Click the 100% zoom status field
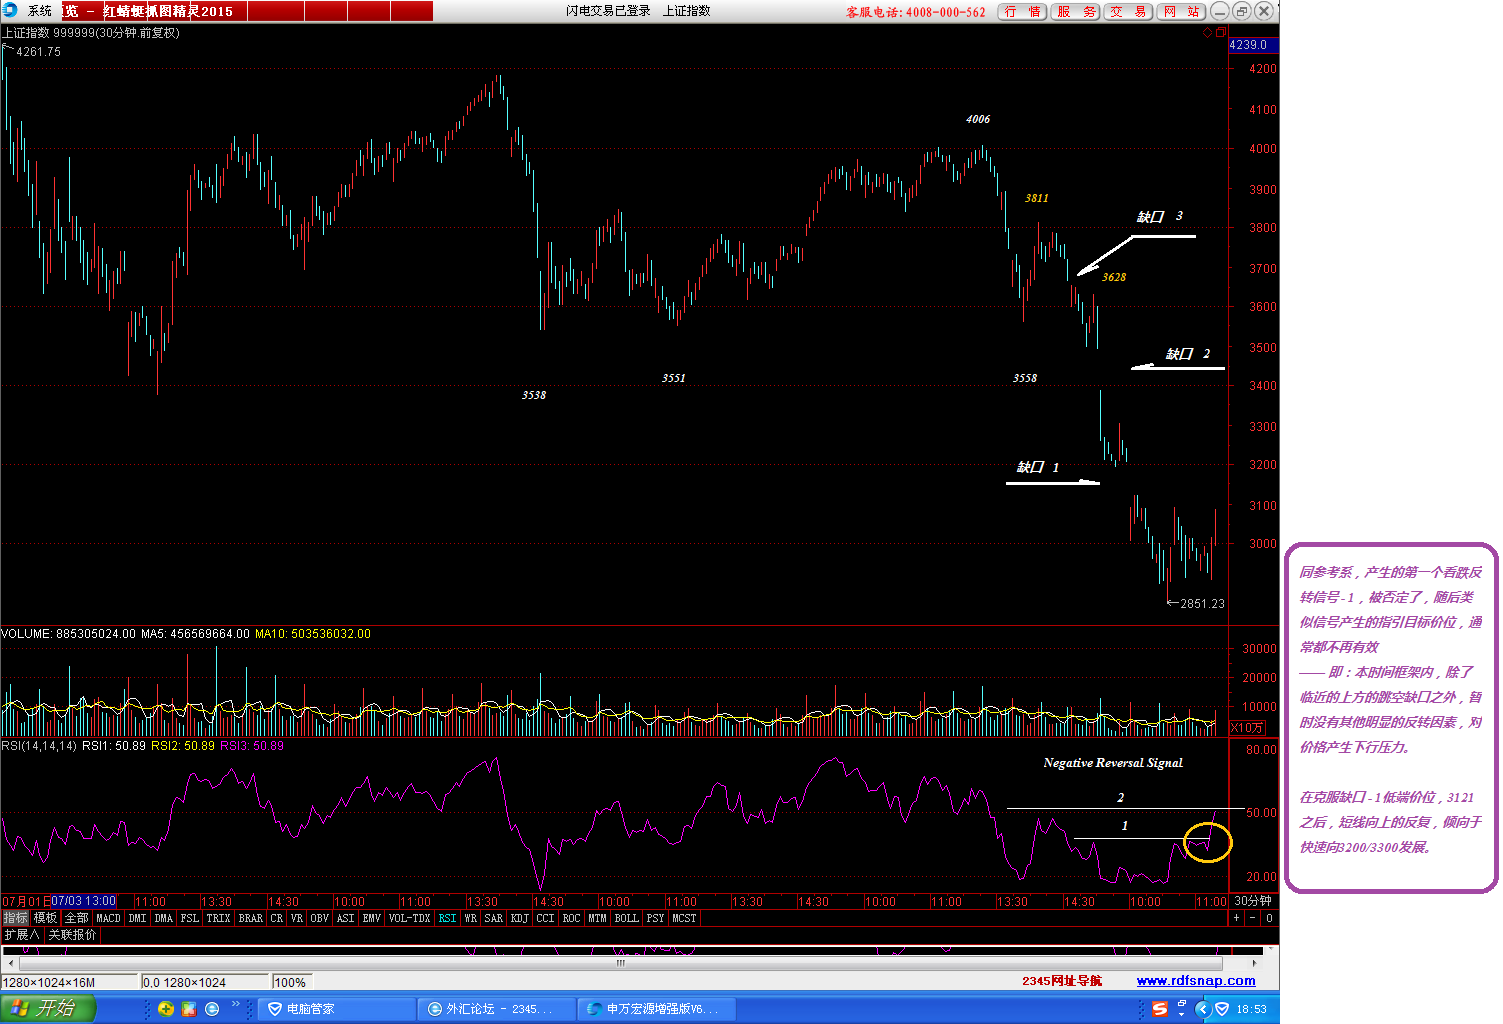This screenshot has height=1024, width=1503. (290, 983)
